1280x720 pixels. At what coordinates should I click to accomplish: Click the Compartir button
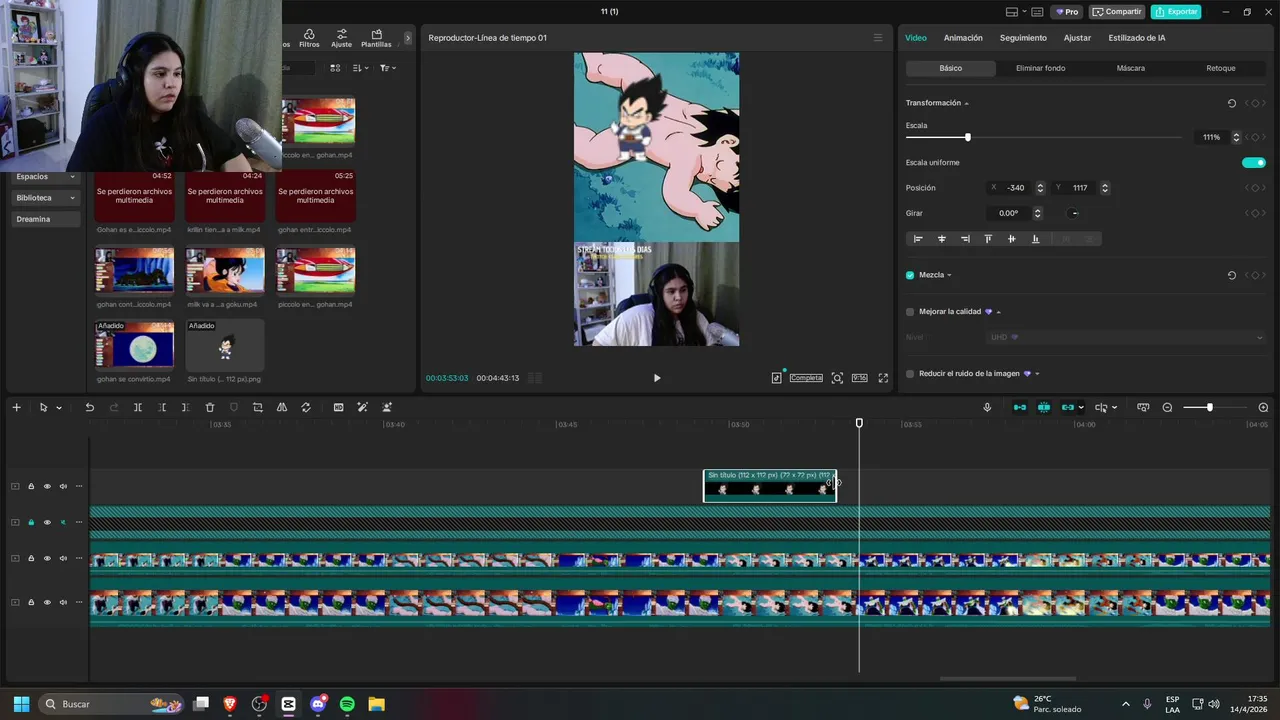[x=1117, y=12]
